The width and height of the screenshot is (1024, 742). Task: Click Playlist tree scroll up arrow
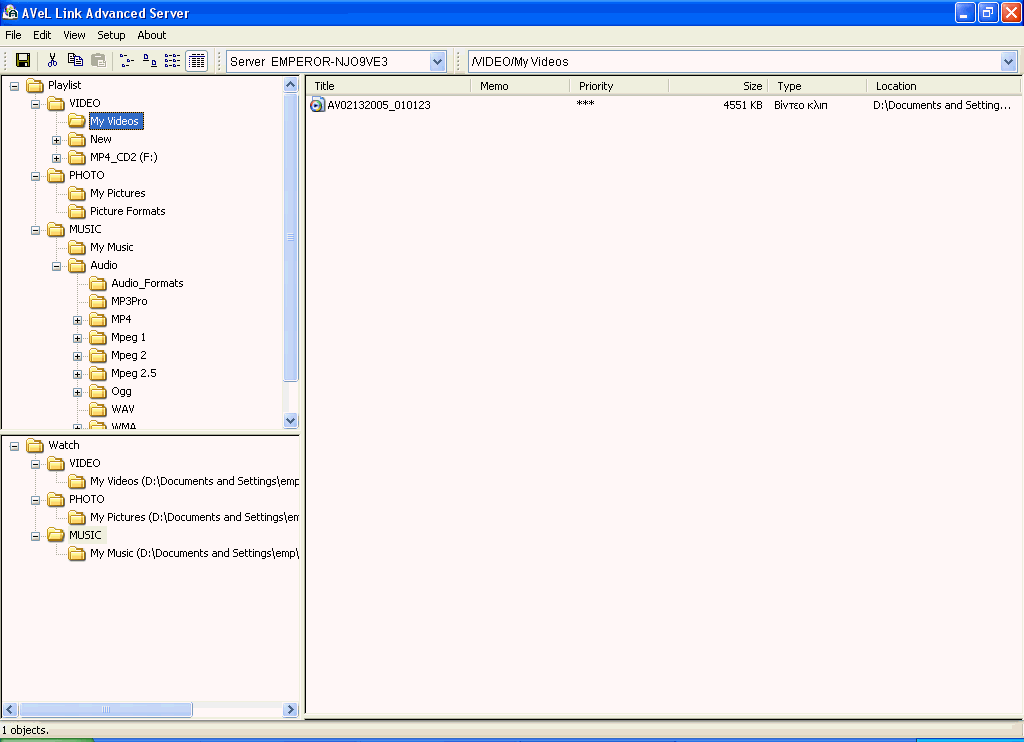pyautogui.click(x=291, y=84)
